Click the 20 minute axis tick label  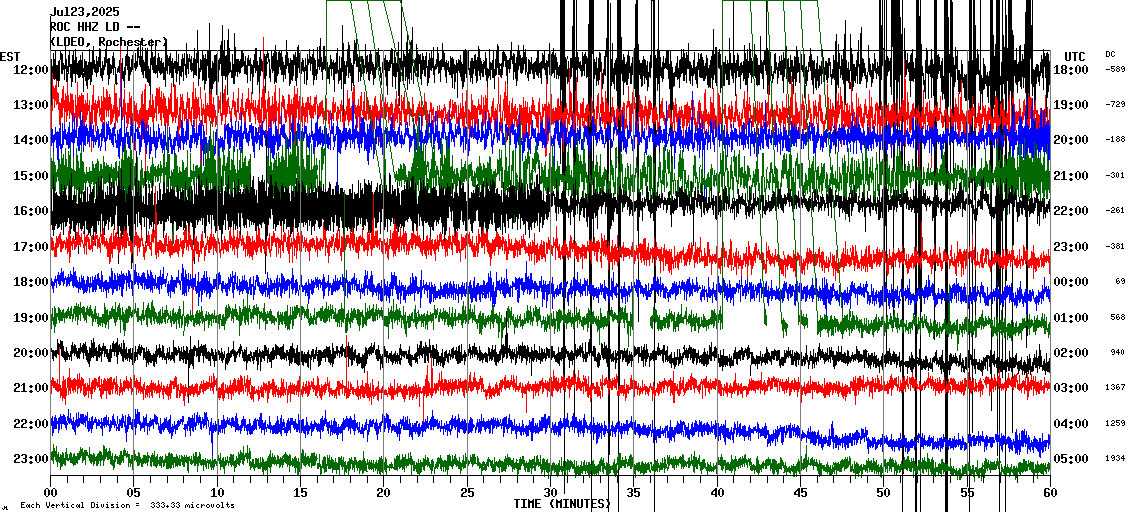[383, 493]
